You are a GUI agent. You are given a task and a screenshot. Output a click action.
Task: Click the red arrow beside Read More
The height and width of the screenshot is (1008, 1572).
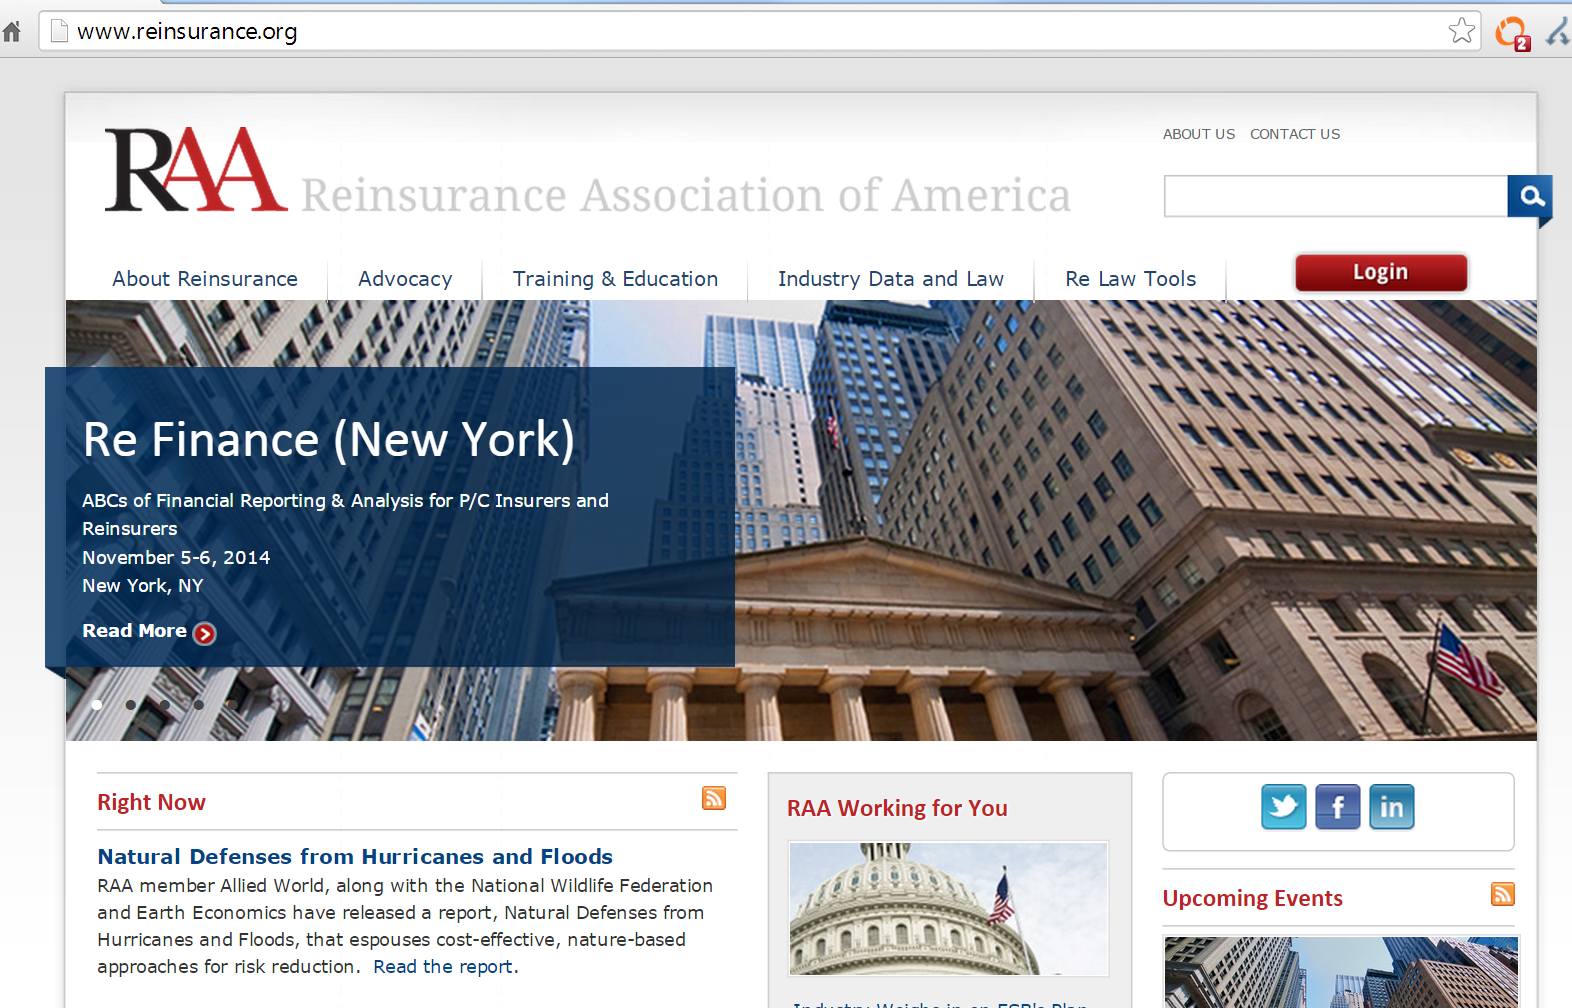204,633
